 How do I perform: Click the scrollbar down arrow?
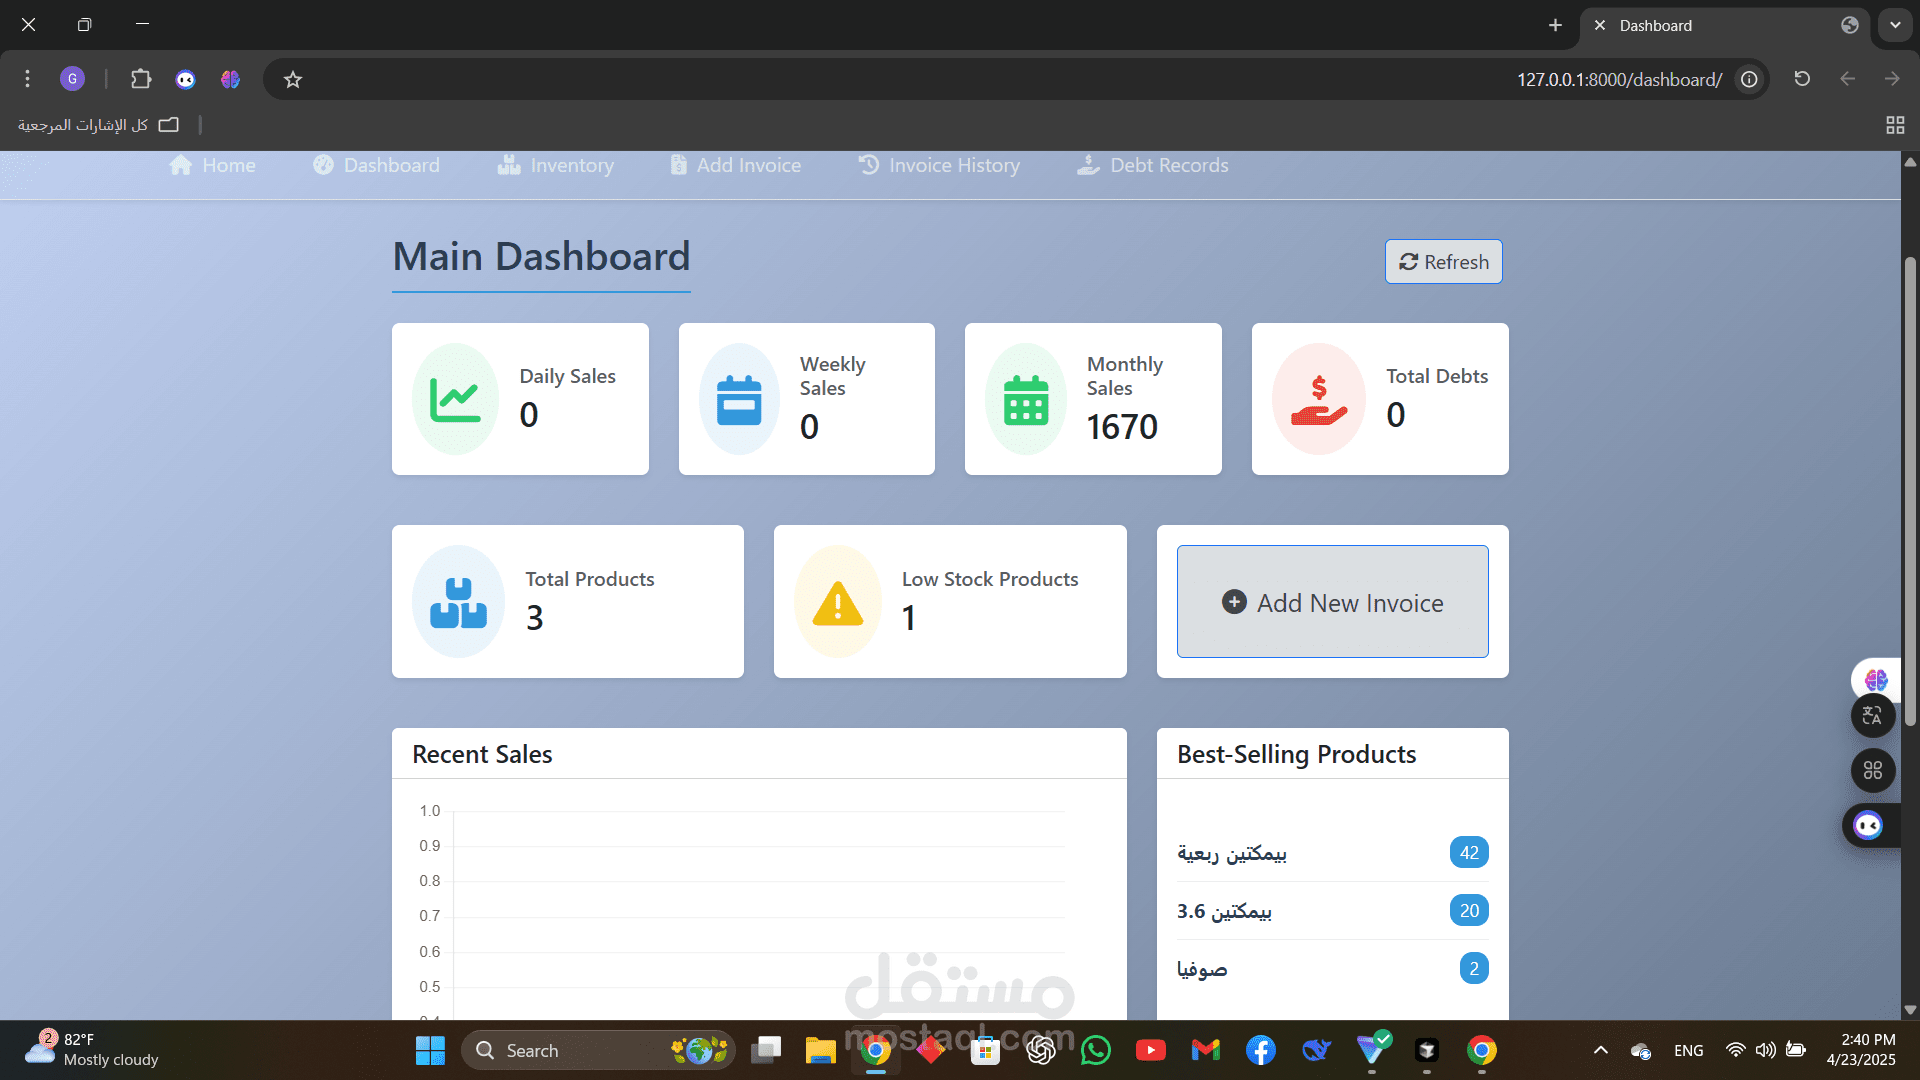[1910, 1010]
